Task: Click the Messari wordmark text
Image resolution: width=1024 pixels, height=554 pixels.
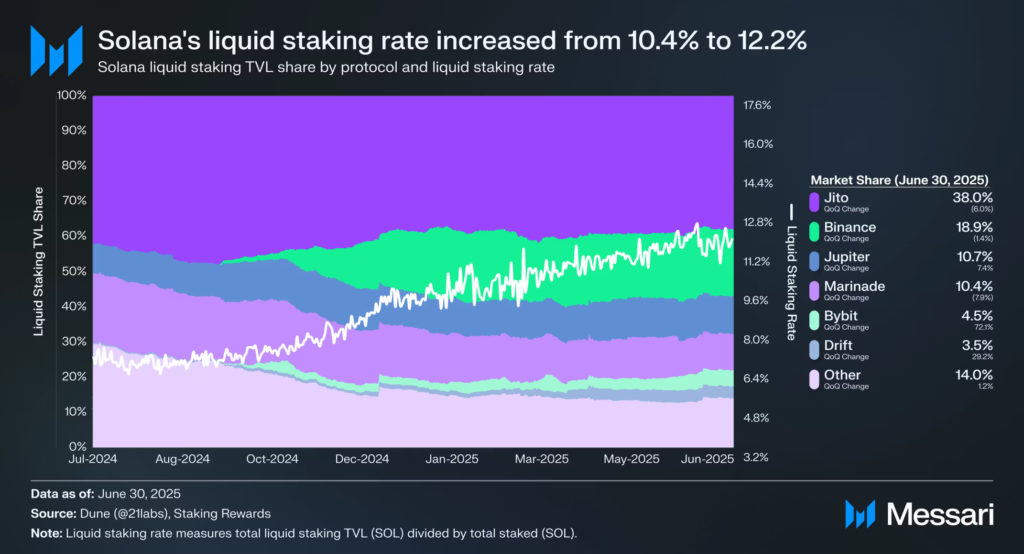Action: [938, 514]
